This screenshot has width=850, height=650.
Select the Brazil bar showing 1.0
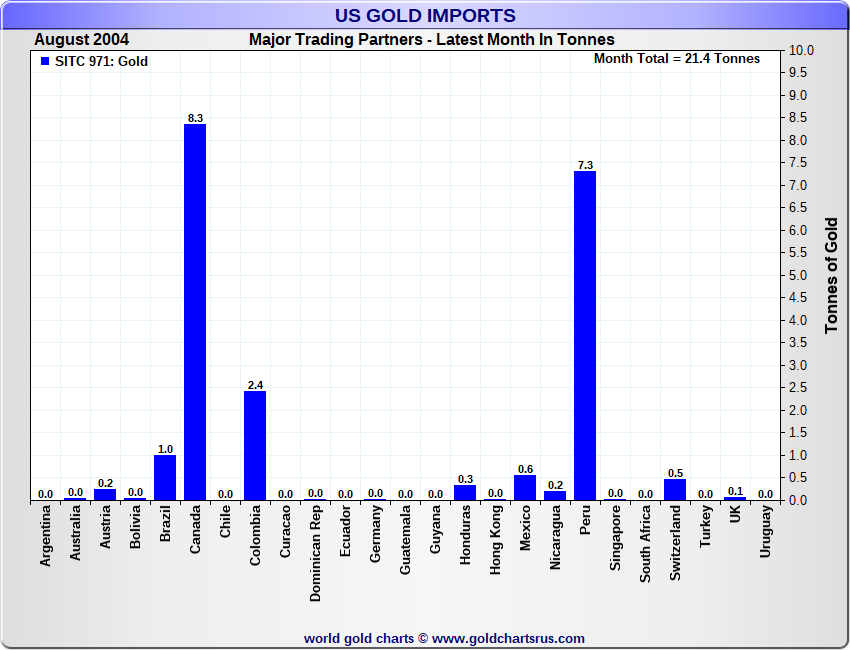(165, 477)
